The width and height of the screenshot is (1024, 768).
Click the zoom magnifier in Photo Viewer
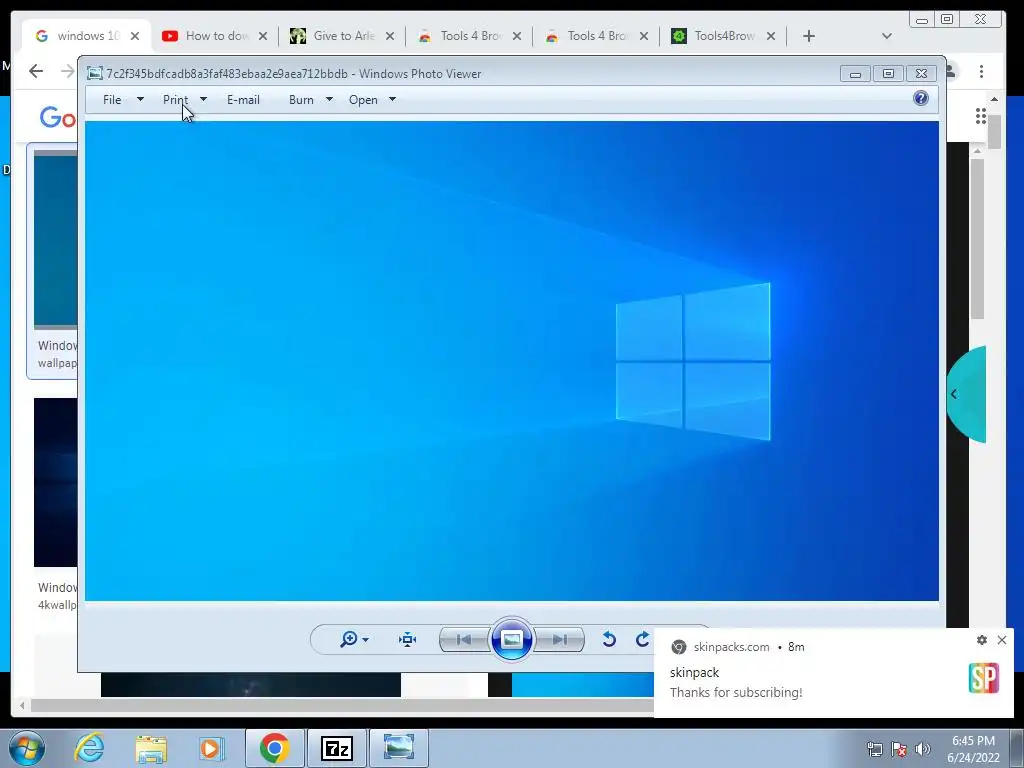tap(349, 639)
